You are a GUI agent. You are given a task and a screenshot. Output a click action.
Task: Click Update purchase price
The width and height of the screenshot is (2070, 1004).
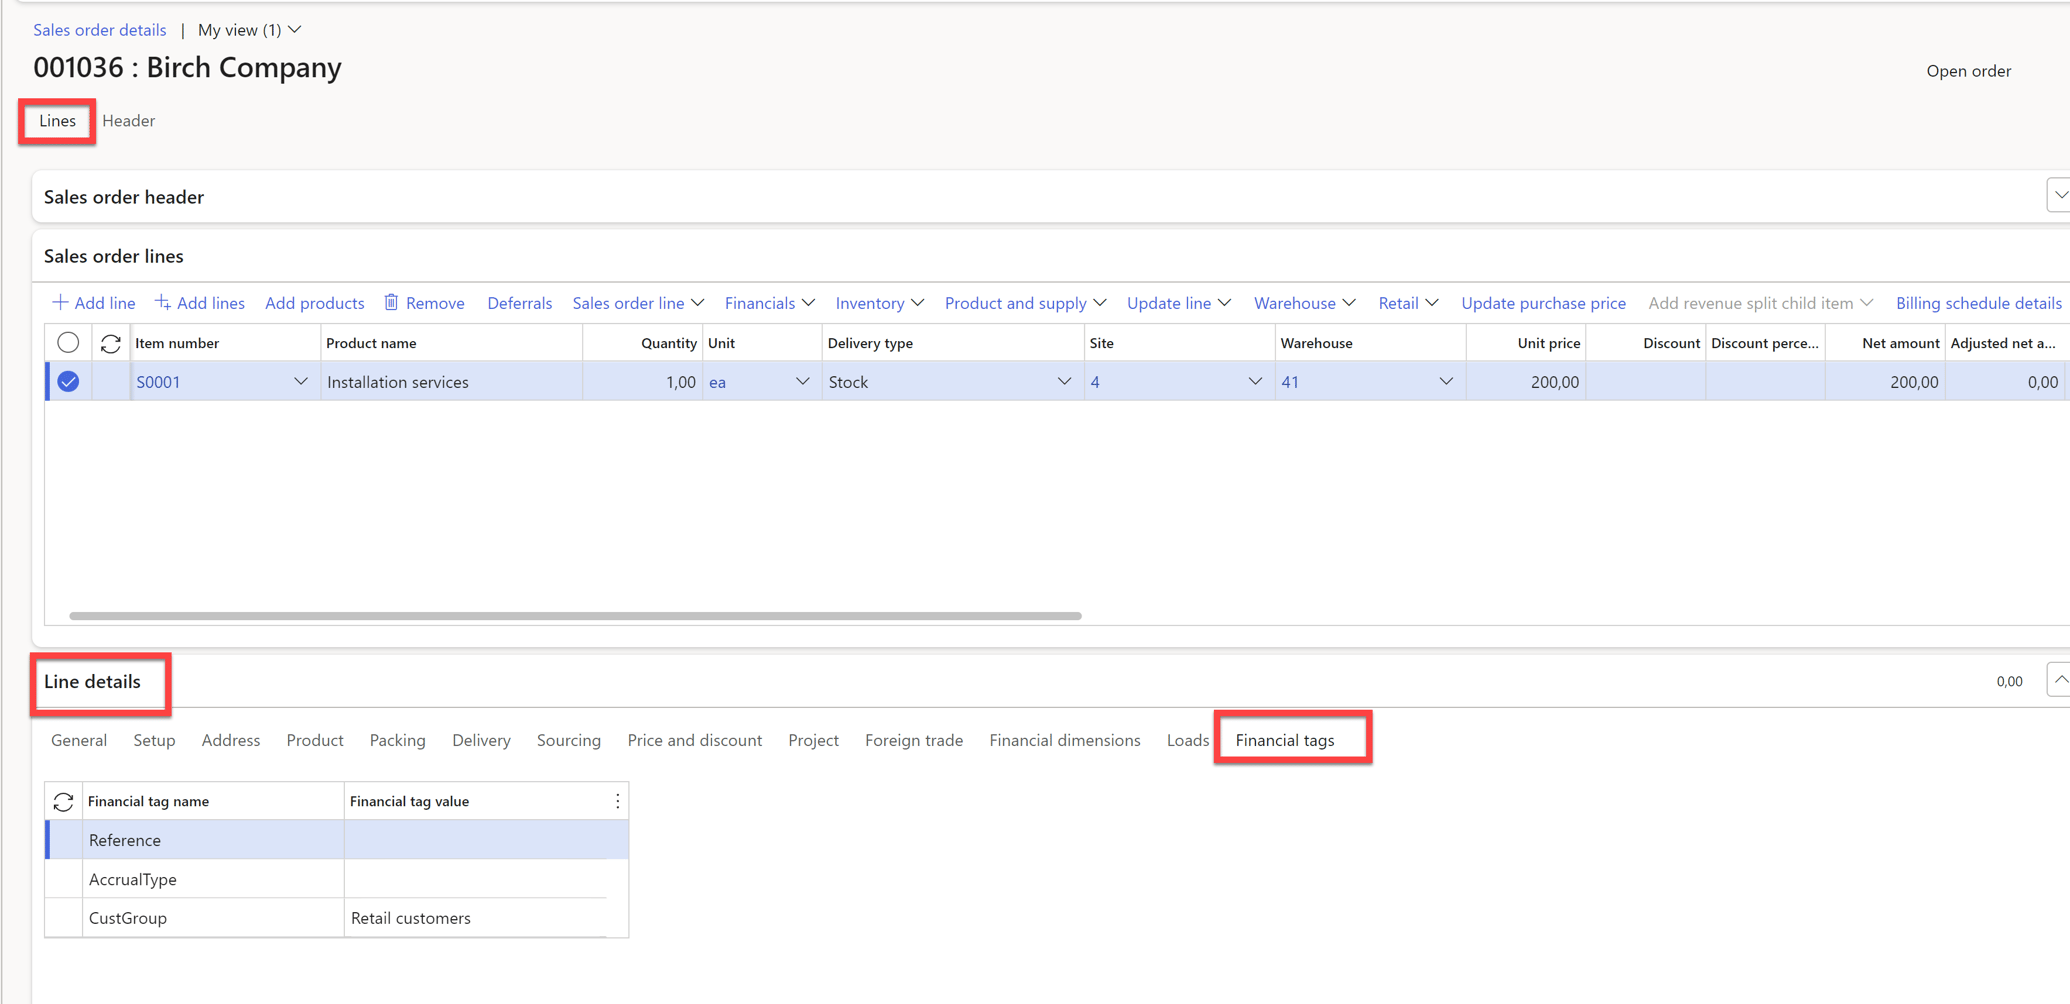click(x=1543, y=302)
